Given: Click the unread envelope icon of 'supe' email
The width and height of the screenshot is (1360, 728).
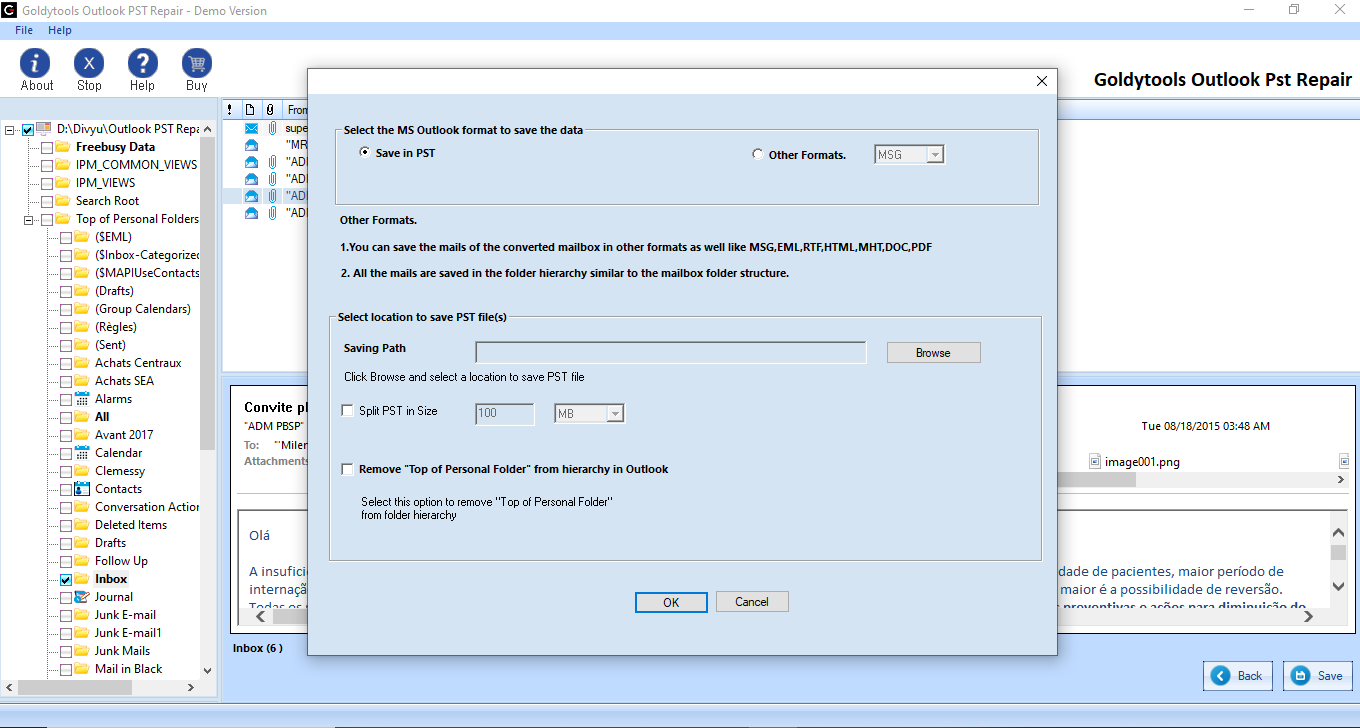Looking at the screenshot, I should tap(252, 128).
